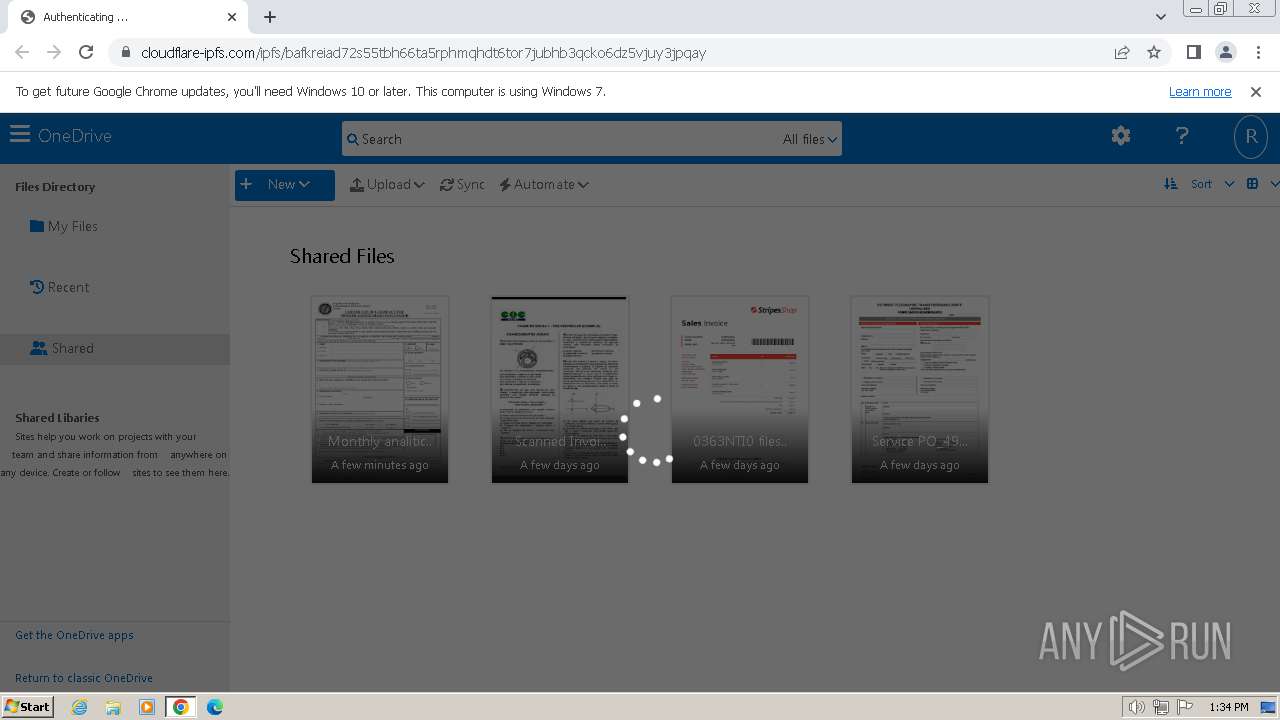Image resolution: width=1280 pixels, height=720 pixels.
Task: Open the R account avatar
Action: point(1251,137)
